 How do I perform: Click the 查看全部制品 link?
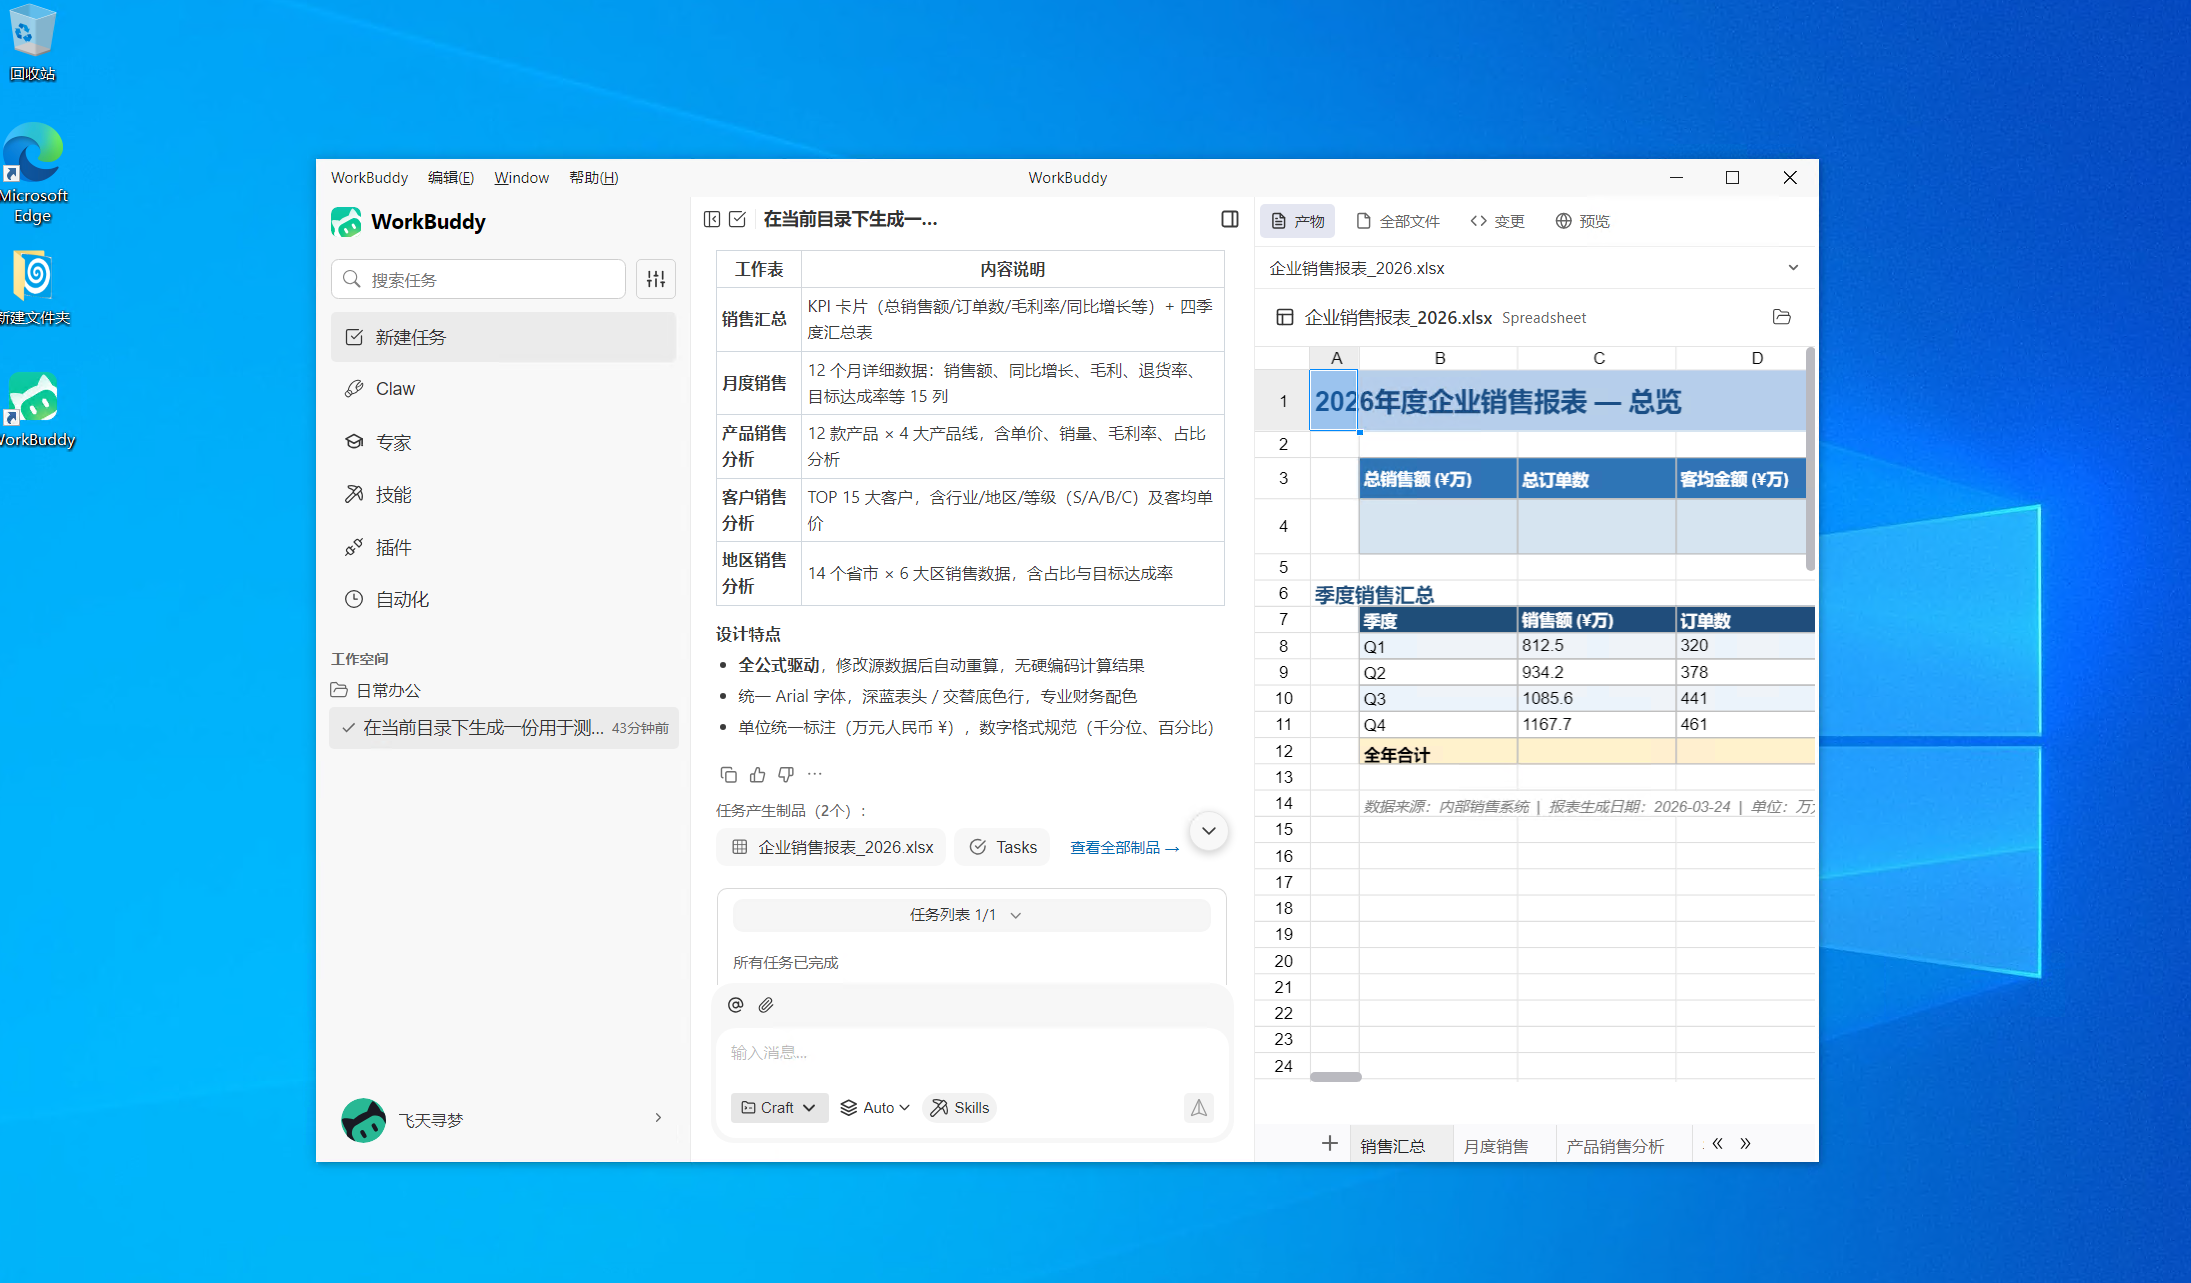(1124, 847)
